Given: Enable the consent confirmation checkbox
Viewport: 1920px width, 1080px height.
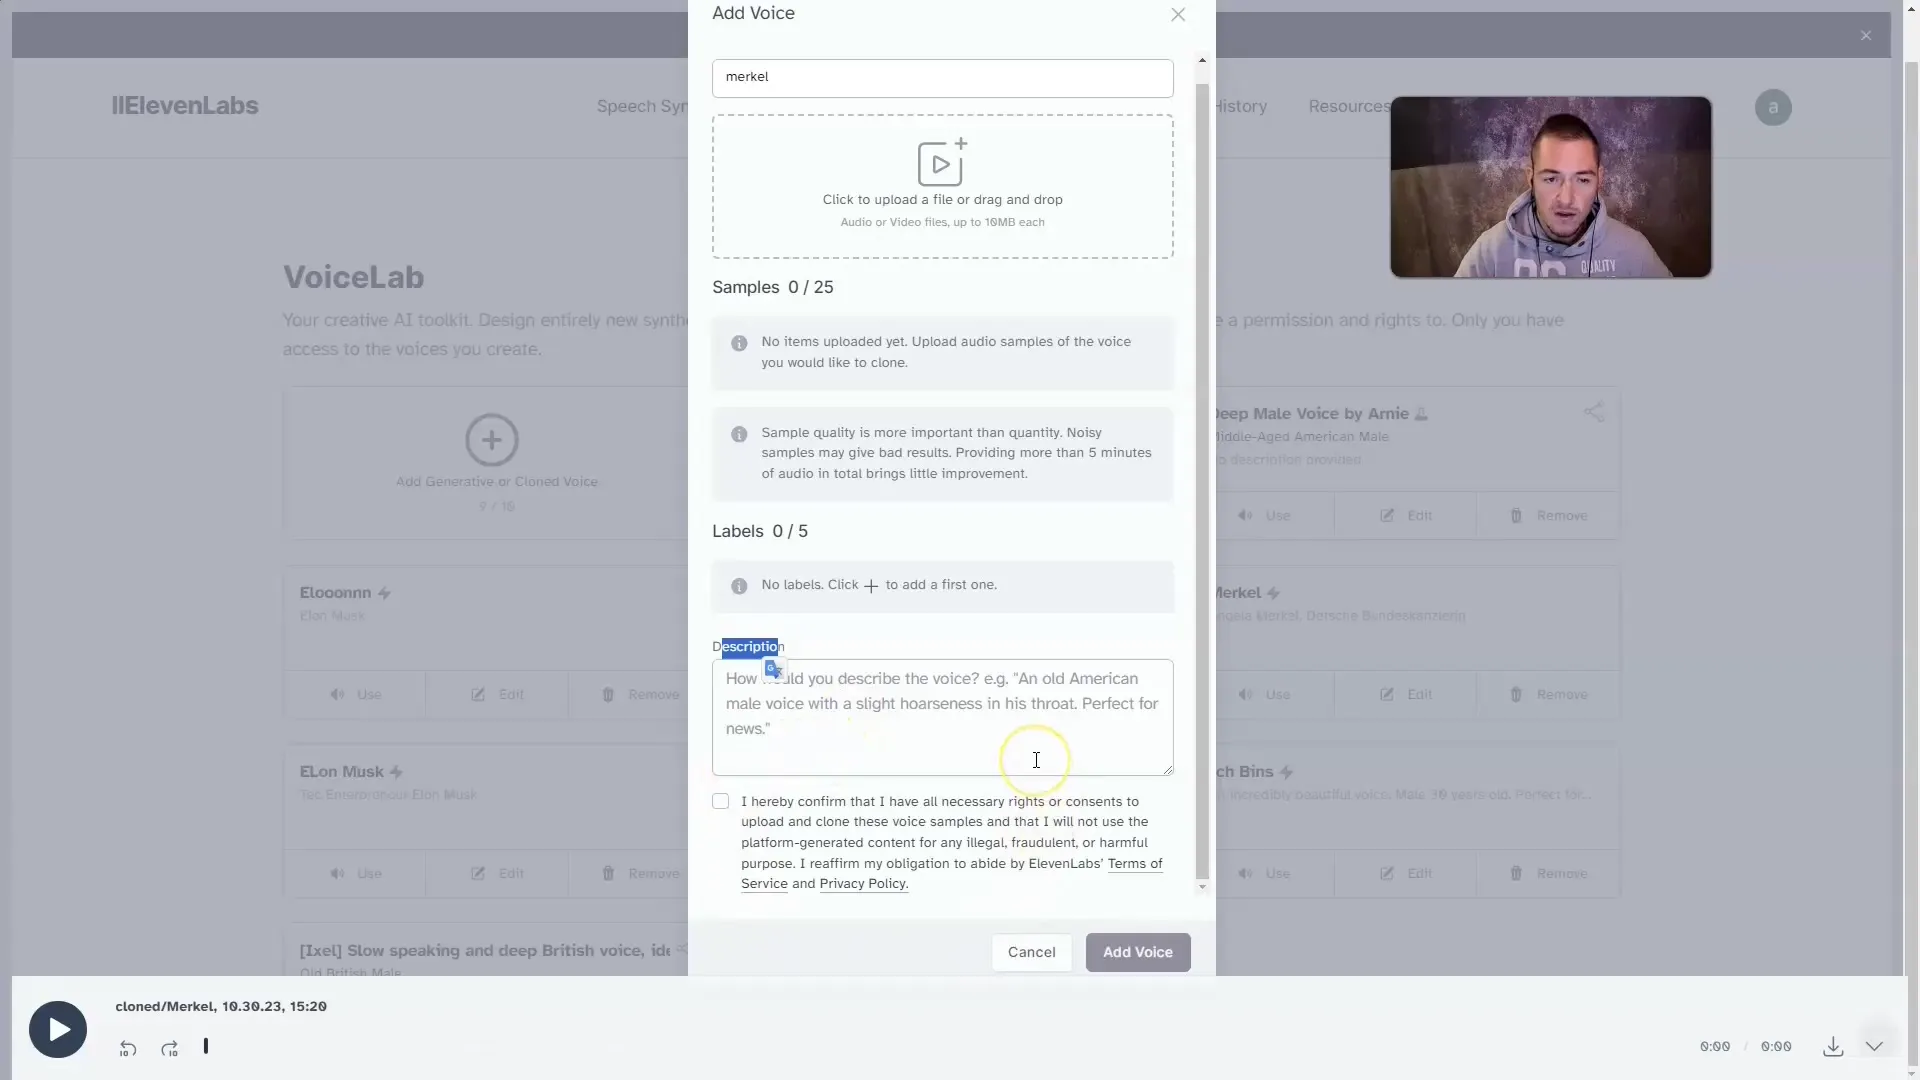Looking at the screenshot, I should coord(719,800).
